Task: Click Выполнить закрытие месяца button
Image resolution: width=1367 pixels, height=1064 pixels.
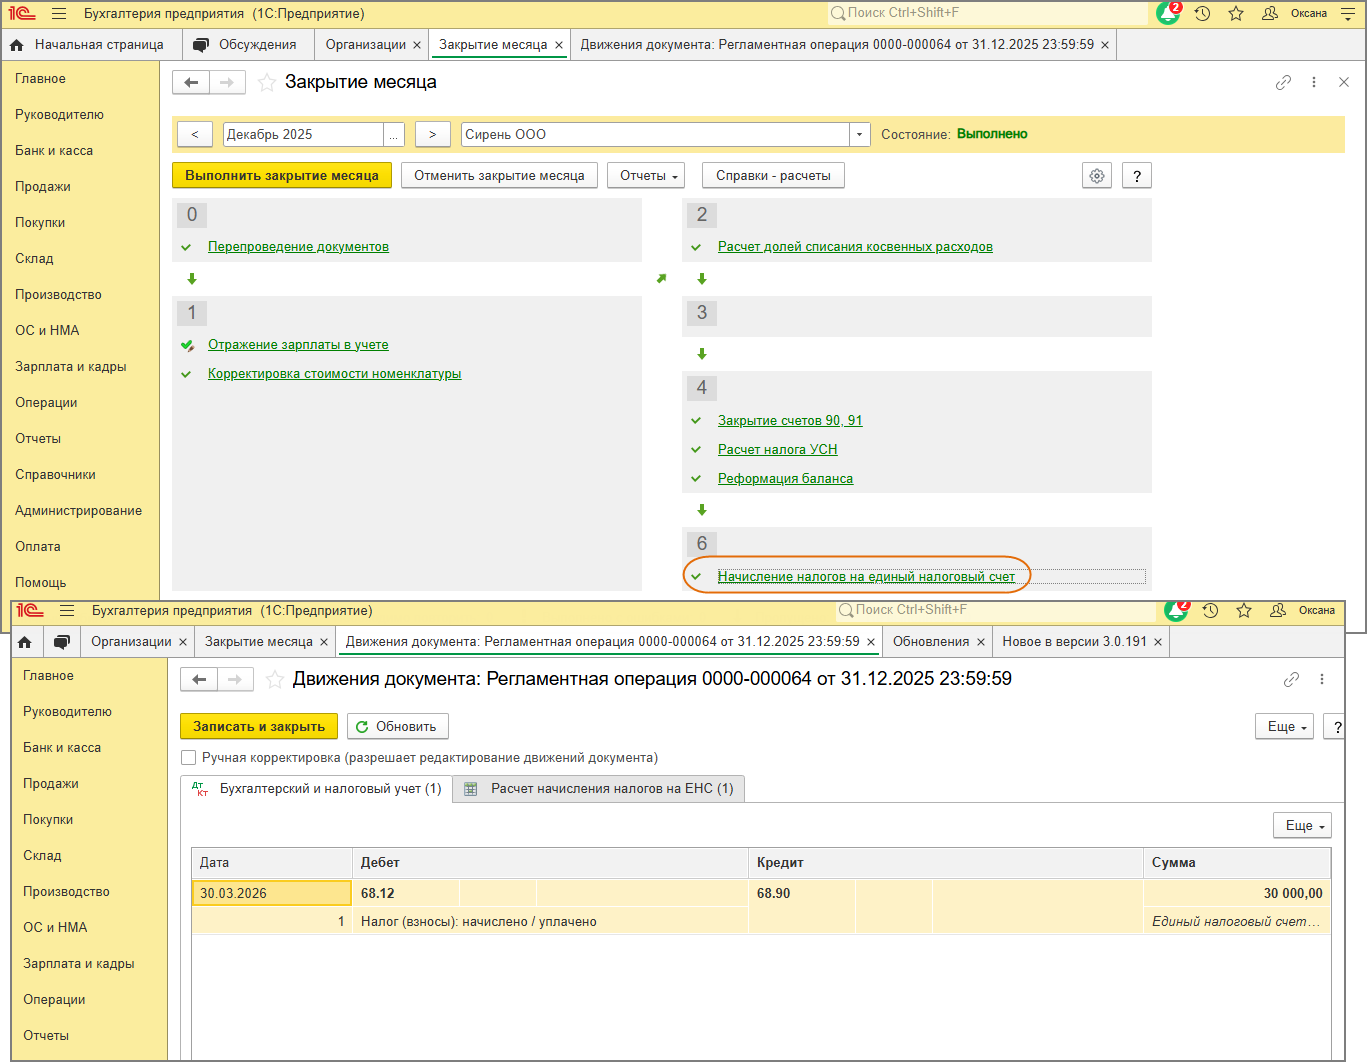Action: tap(282, 176)
